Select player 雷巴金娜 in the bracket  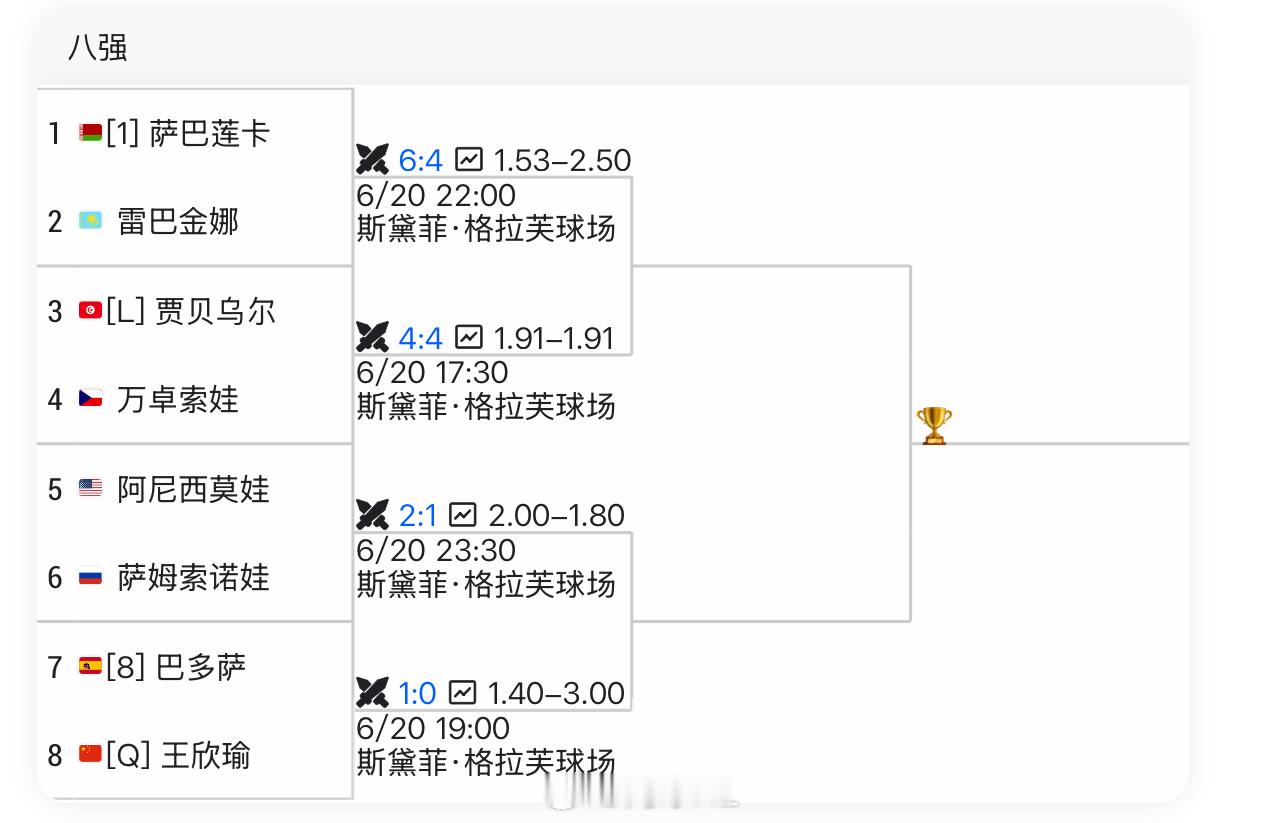point(178,221)
